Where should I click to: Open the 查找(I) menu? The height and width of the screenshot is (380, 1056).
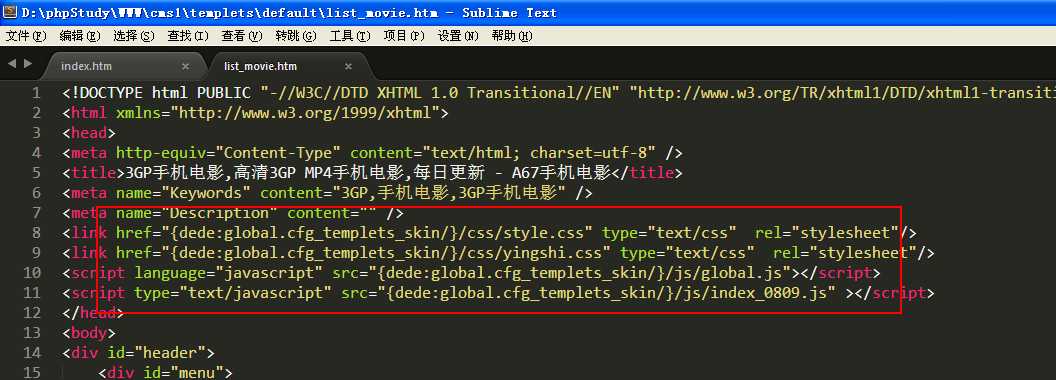coord(187,36)
